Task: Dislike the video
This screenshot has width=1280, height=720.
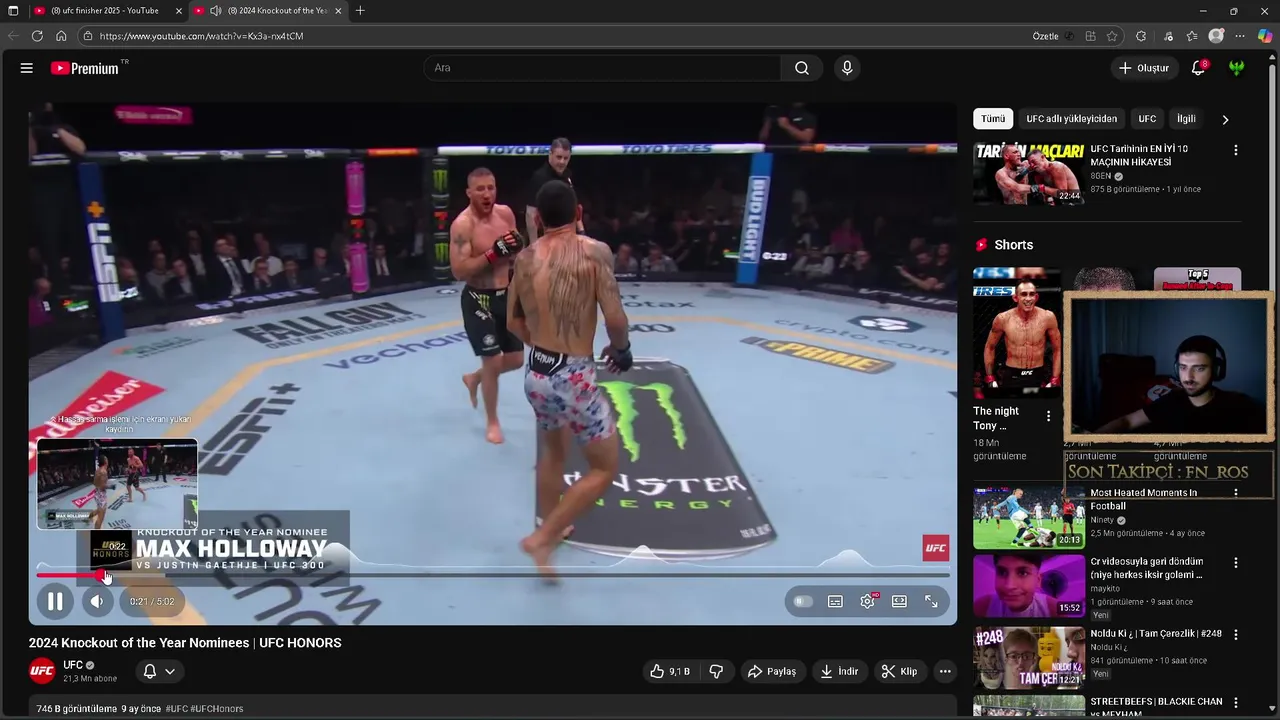Action: pos(716,671)
